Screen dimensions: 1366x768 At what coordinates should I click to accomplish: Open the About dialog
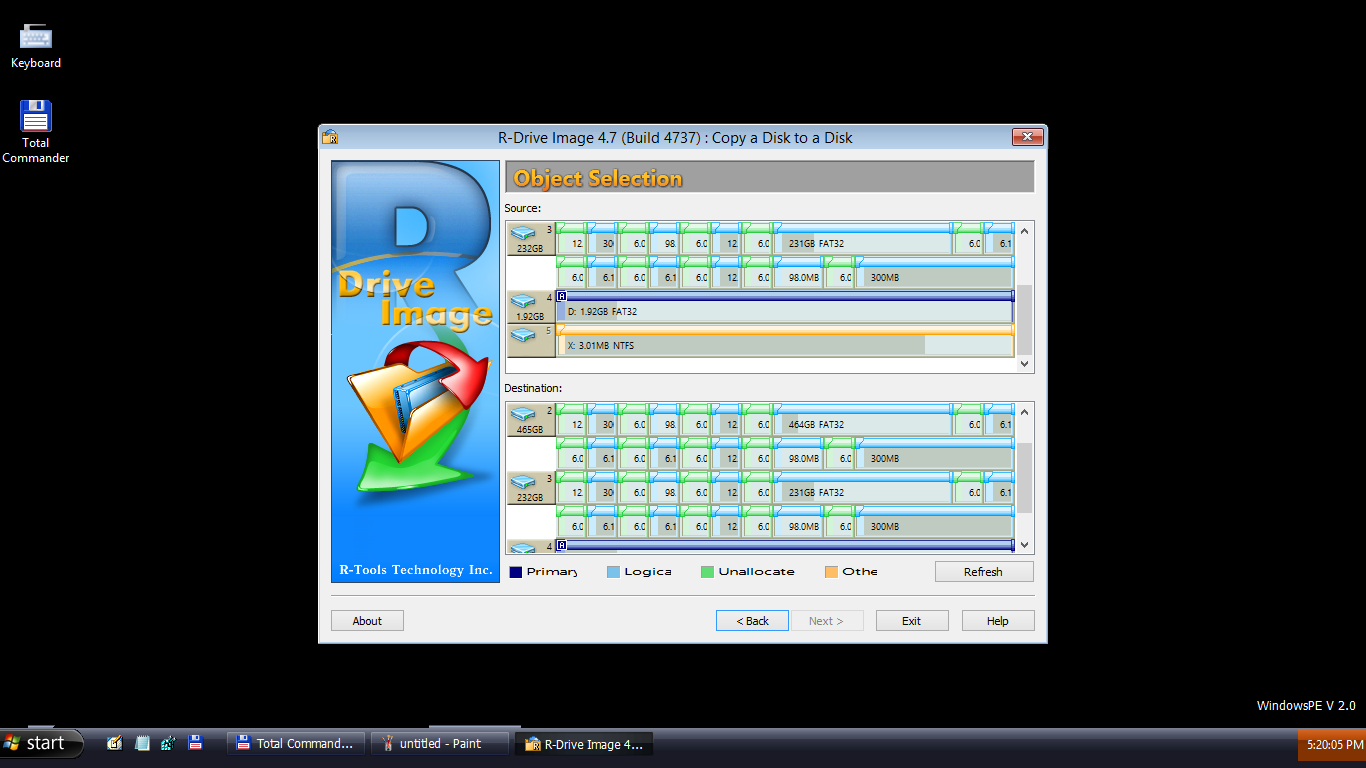click(x=367, y=620)
